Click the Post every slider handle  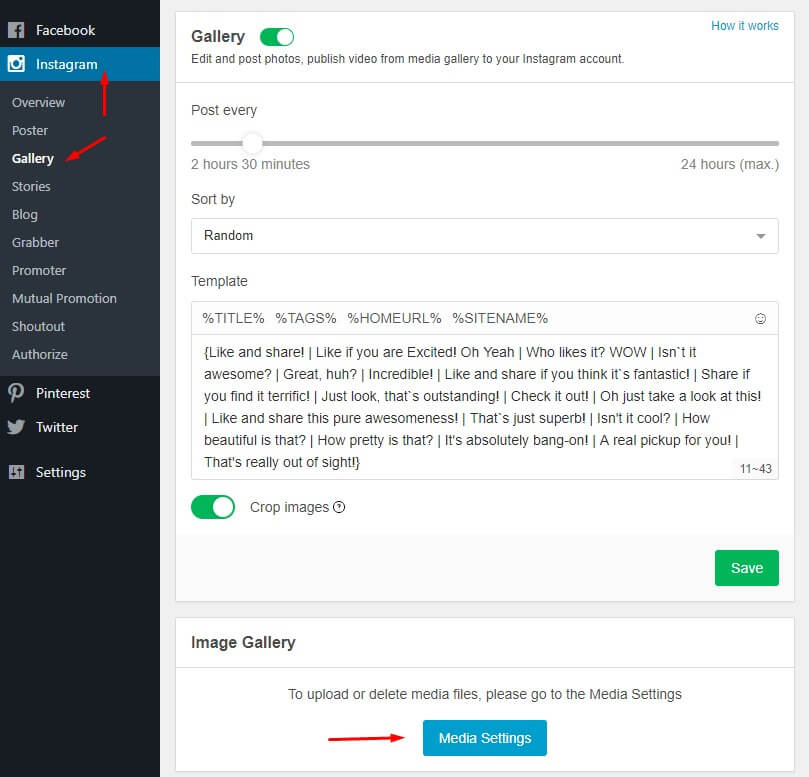[x=253, y=143]
